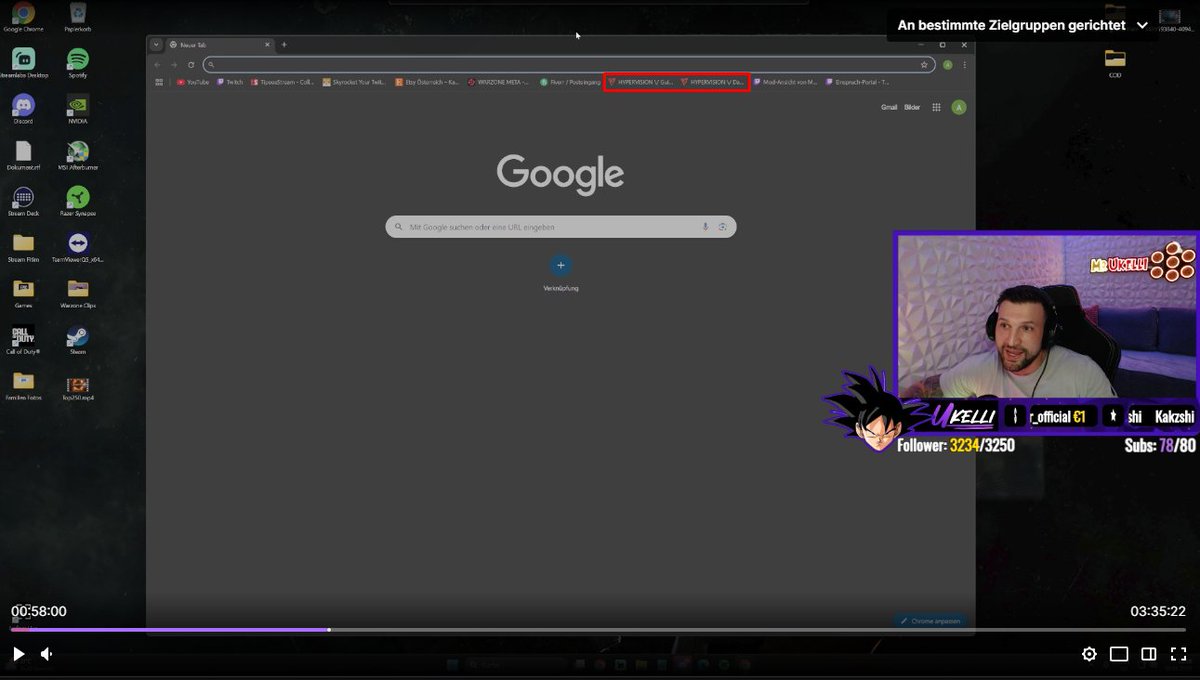Click the video progress bar
1200x680 pixels.
pyautogui.click(x=598, y=630)
